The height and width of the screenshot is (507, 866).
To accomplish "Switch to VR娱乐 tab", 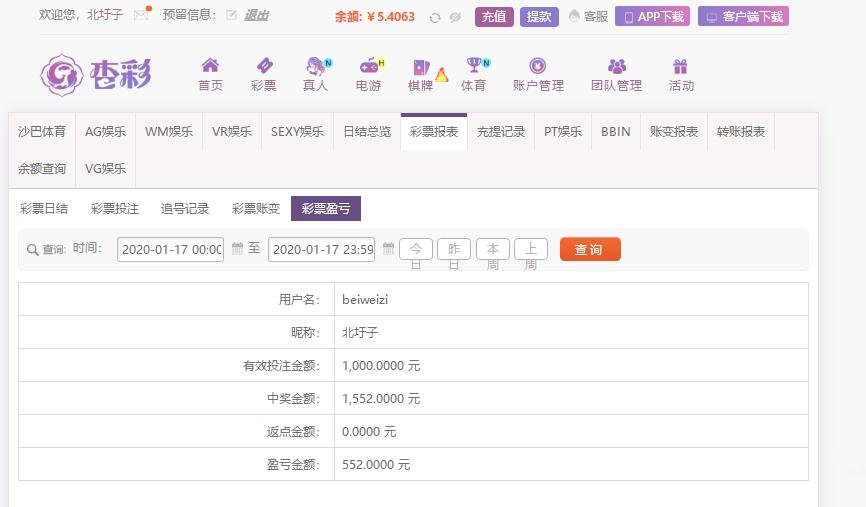I will (x=232, y=131).
